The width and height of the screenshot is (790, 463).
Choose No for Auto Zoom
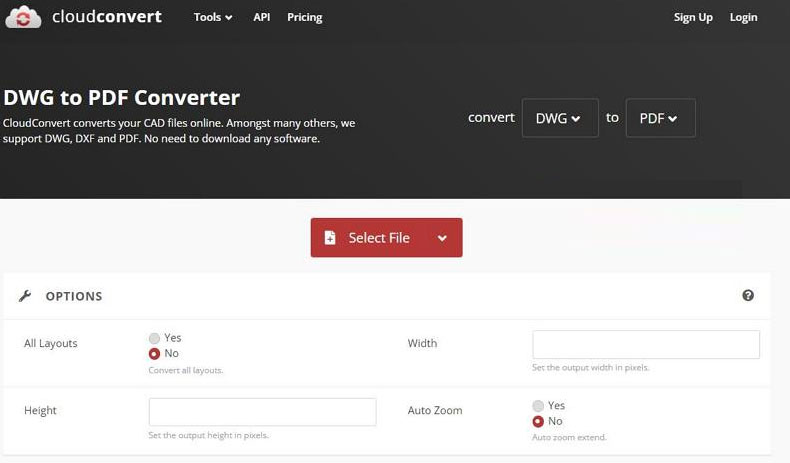point(538,421)
